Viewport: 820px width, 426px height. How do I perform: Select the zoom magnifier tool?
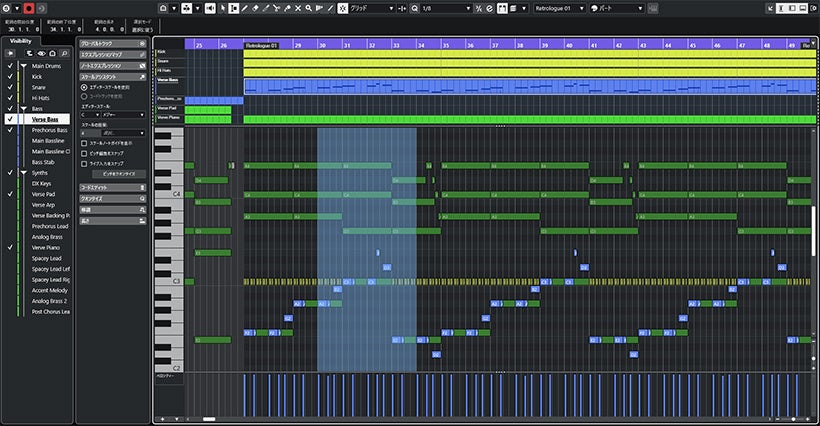pos(310,9)
